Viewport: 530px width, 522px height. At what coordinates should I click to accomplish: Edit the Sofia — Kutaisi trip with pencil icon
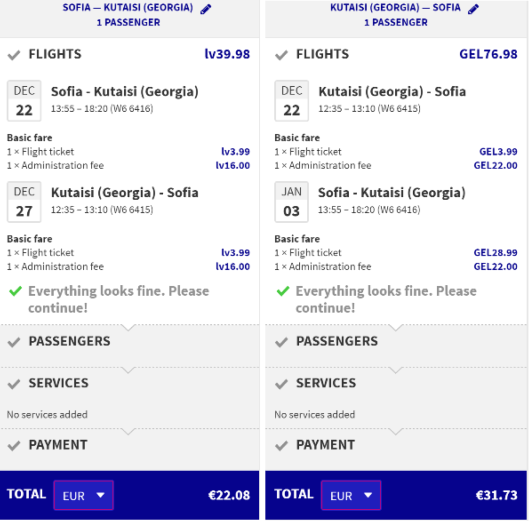pos(206,9)
